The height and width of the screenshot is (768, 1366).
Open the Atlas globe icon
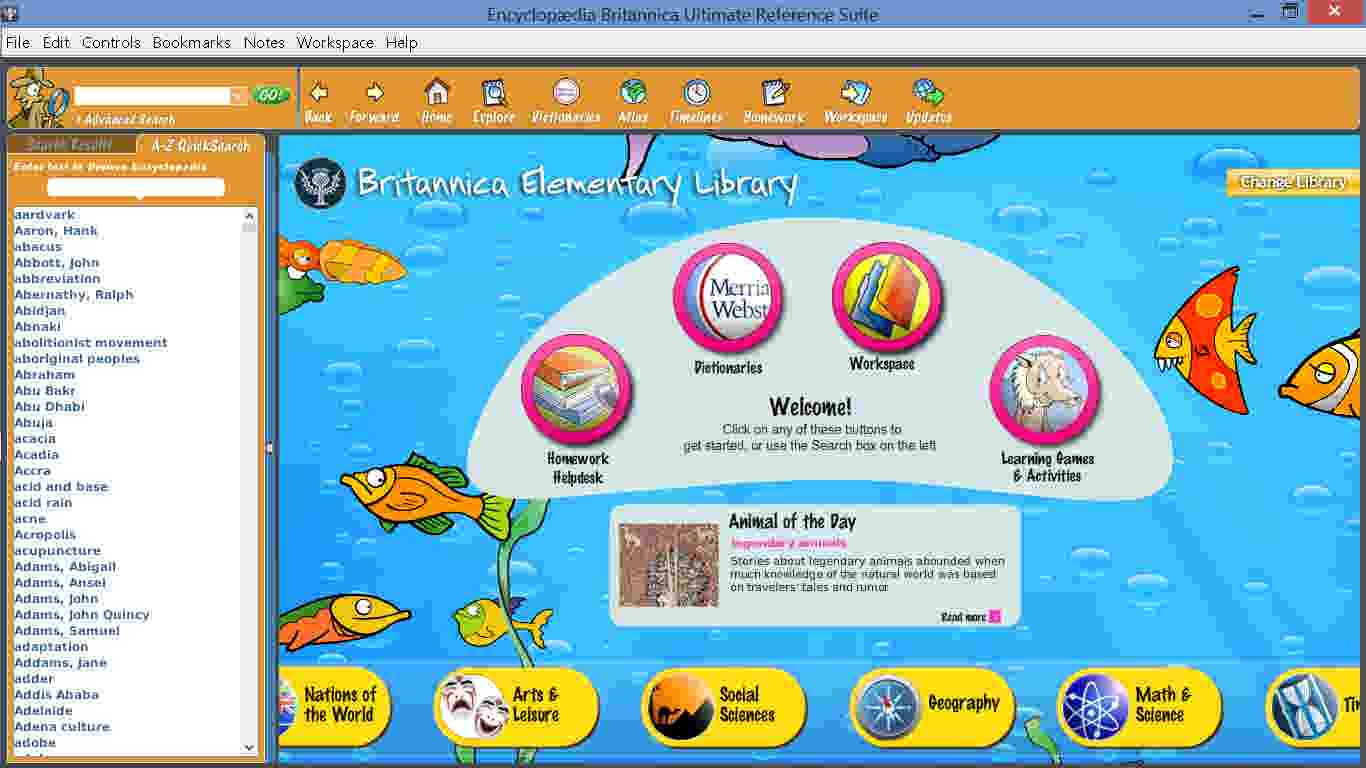[x=633, y=94]
